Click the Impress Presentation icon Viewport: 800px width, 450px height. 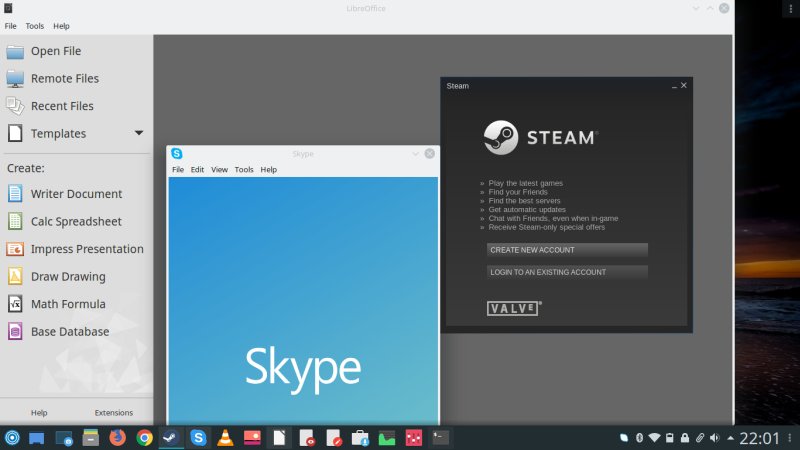coord(15,249)
